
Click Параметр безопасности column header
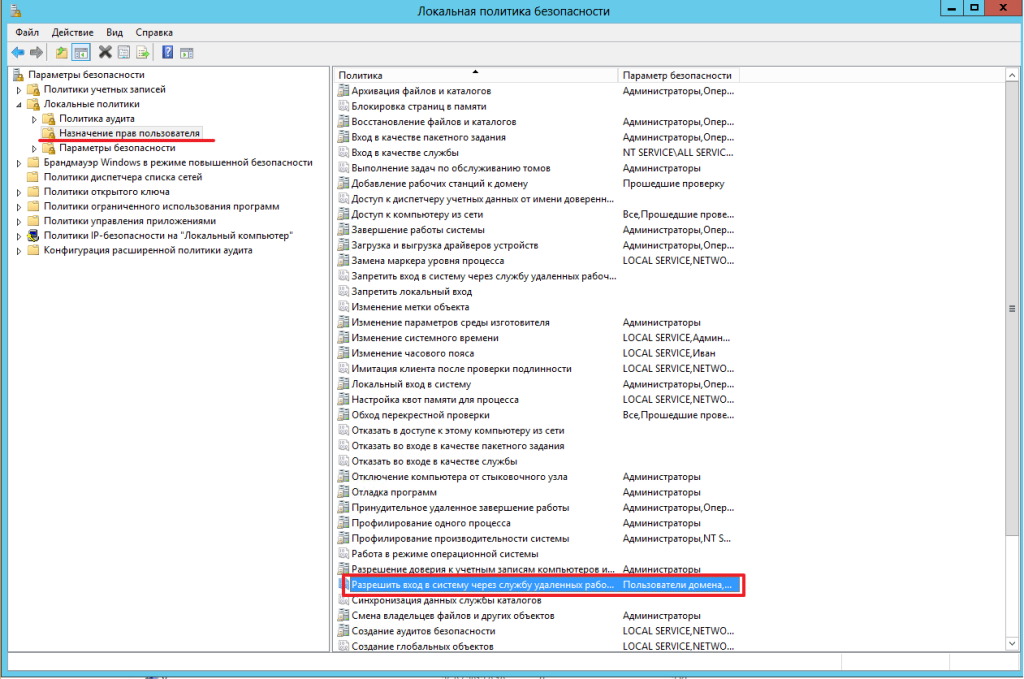(677, 76)
